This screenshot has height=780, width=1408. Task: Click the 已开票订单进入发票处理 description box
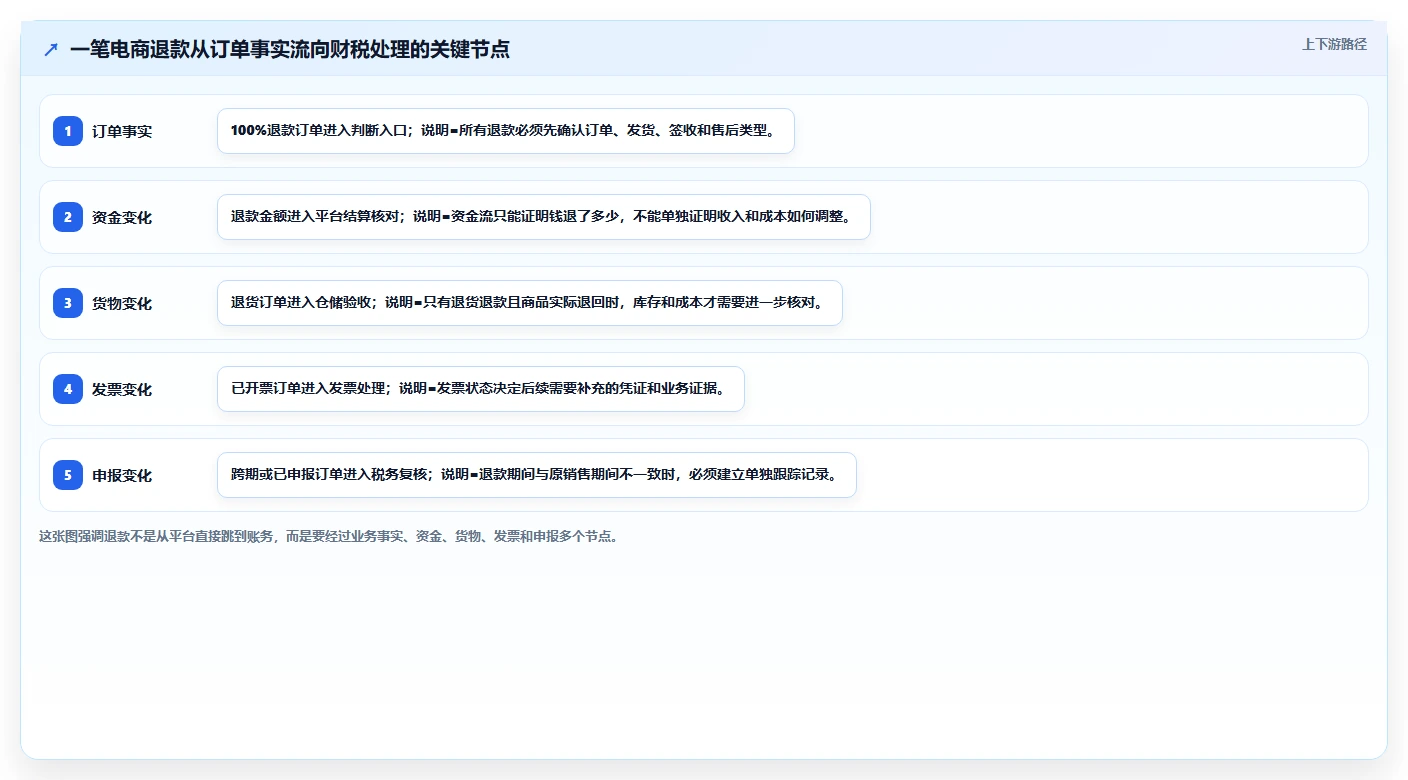pyautogui.click(x=481, y=389)
